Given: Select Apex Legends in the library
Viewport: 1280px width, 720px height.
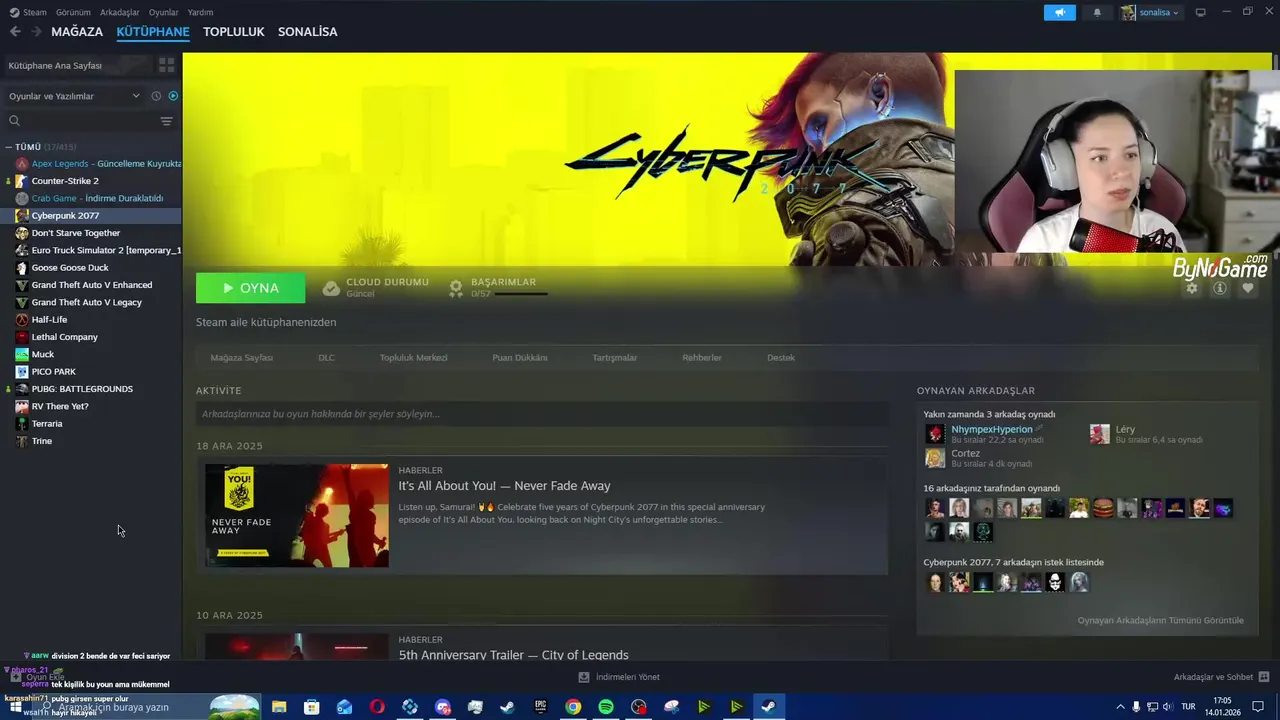Looking at the screenshot, I should pos(98,163).
